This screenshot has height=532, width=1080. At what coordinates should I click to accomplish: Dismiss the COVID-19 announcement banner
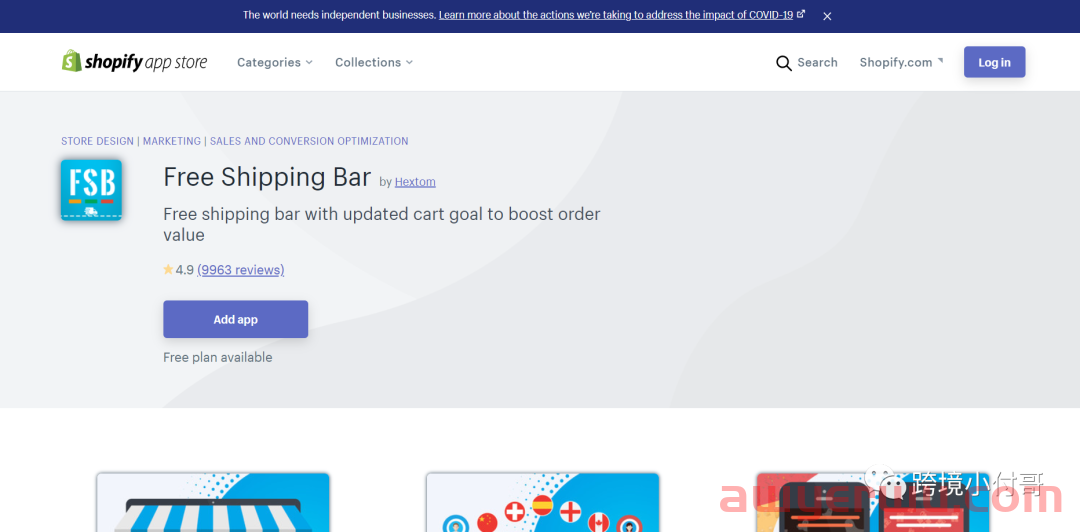(x=827, y=16)
